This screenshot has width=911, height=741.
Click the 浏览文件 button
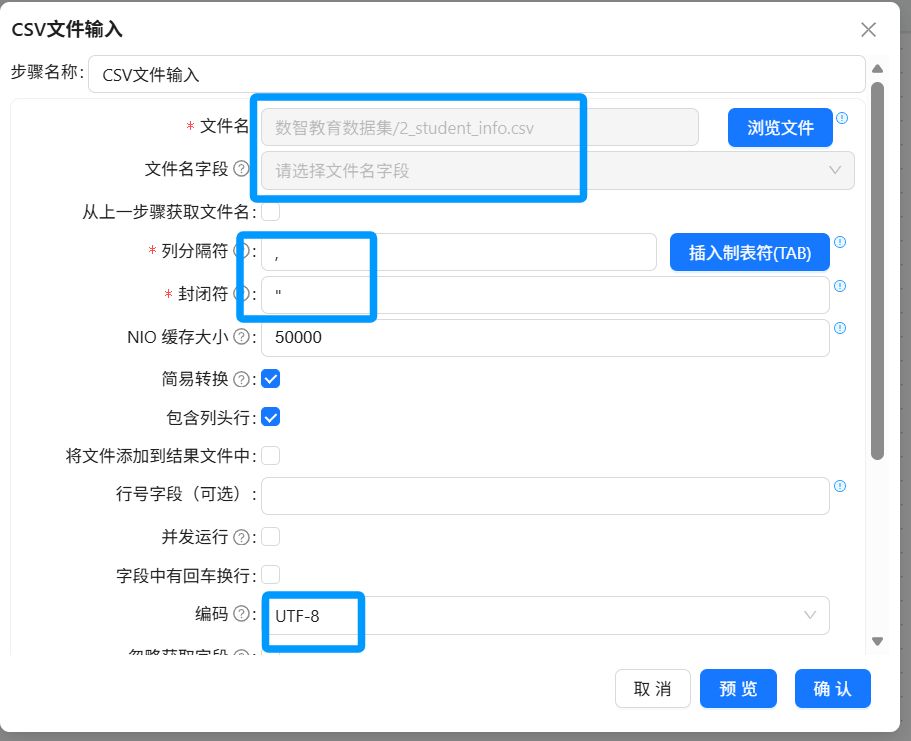pos(780,127)
